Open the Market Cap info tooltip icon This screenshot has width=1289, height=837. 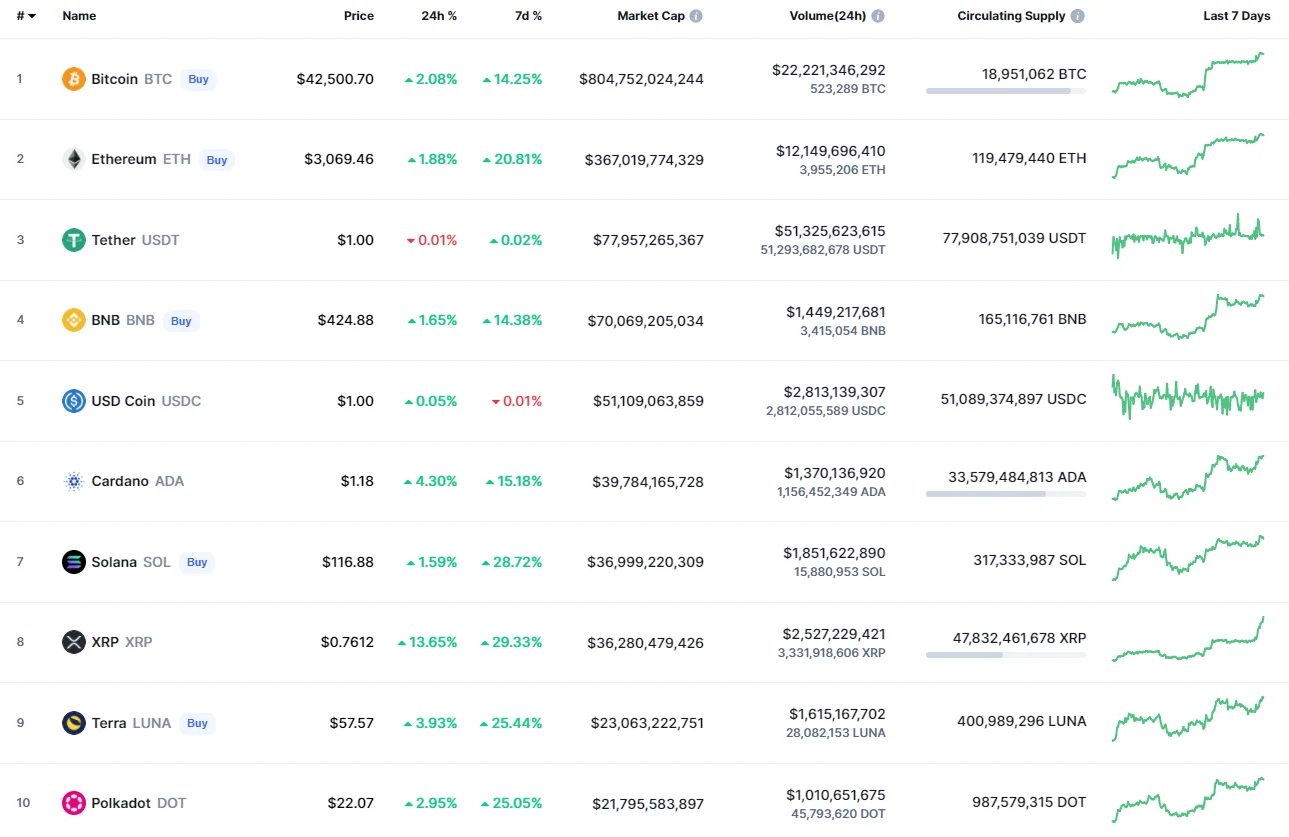pos(696,16)
